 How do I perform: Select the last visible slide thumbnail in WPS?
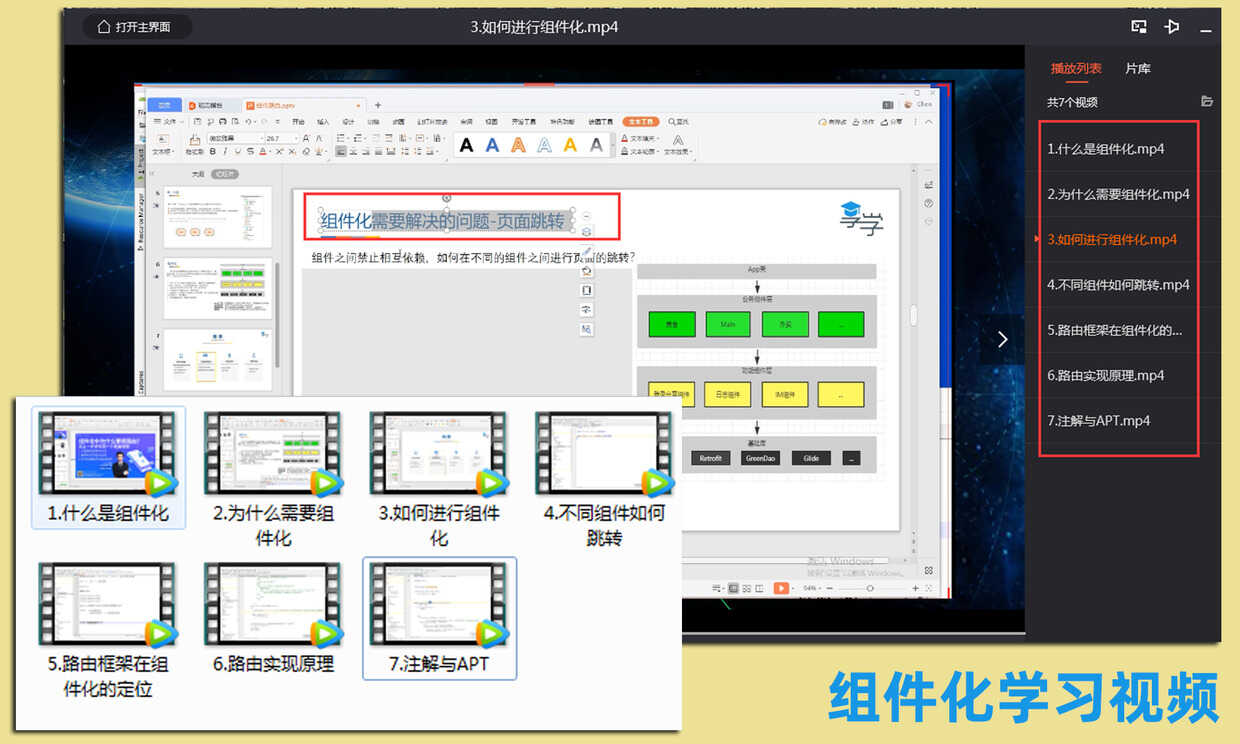point(217,360)
